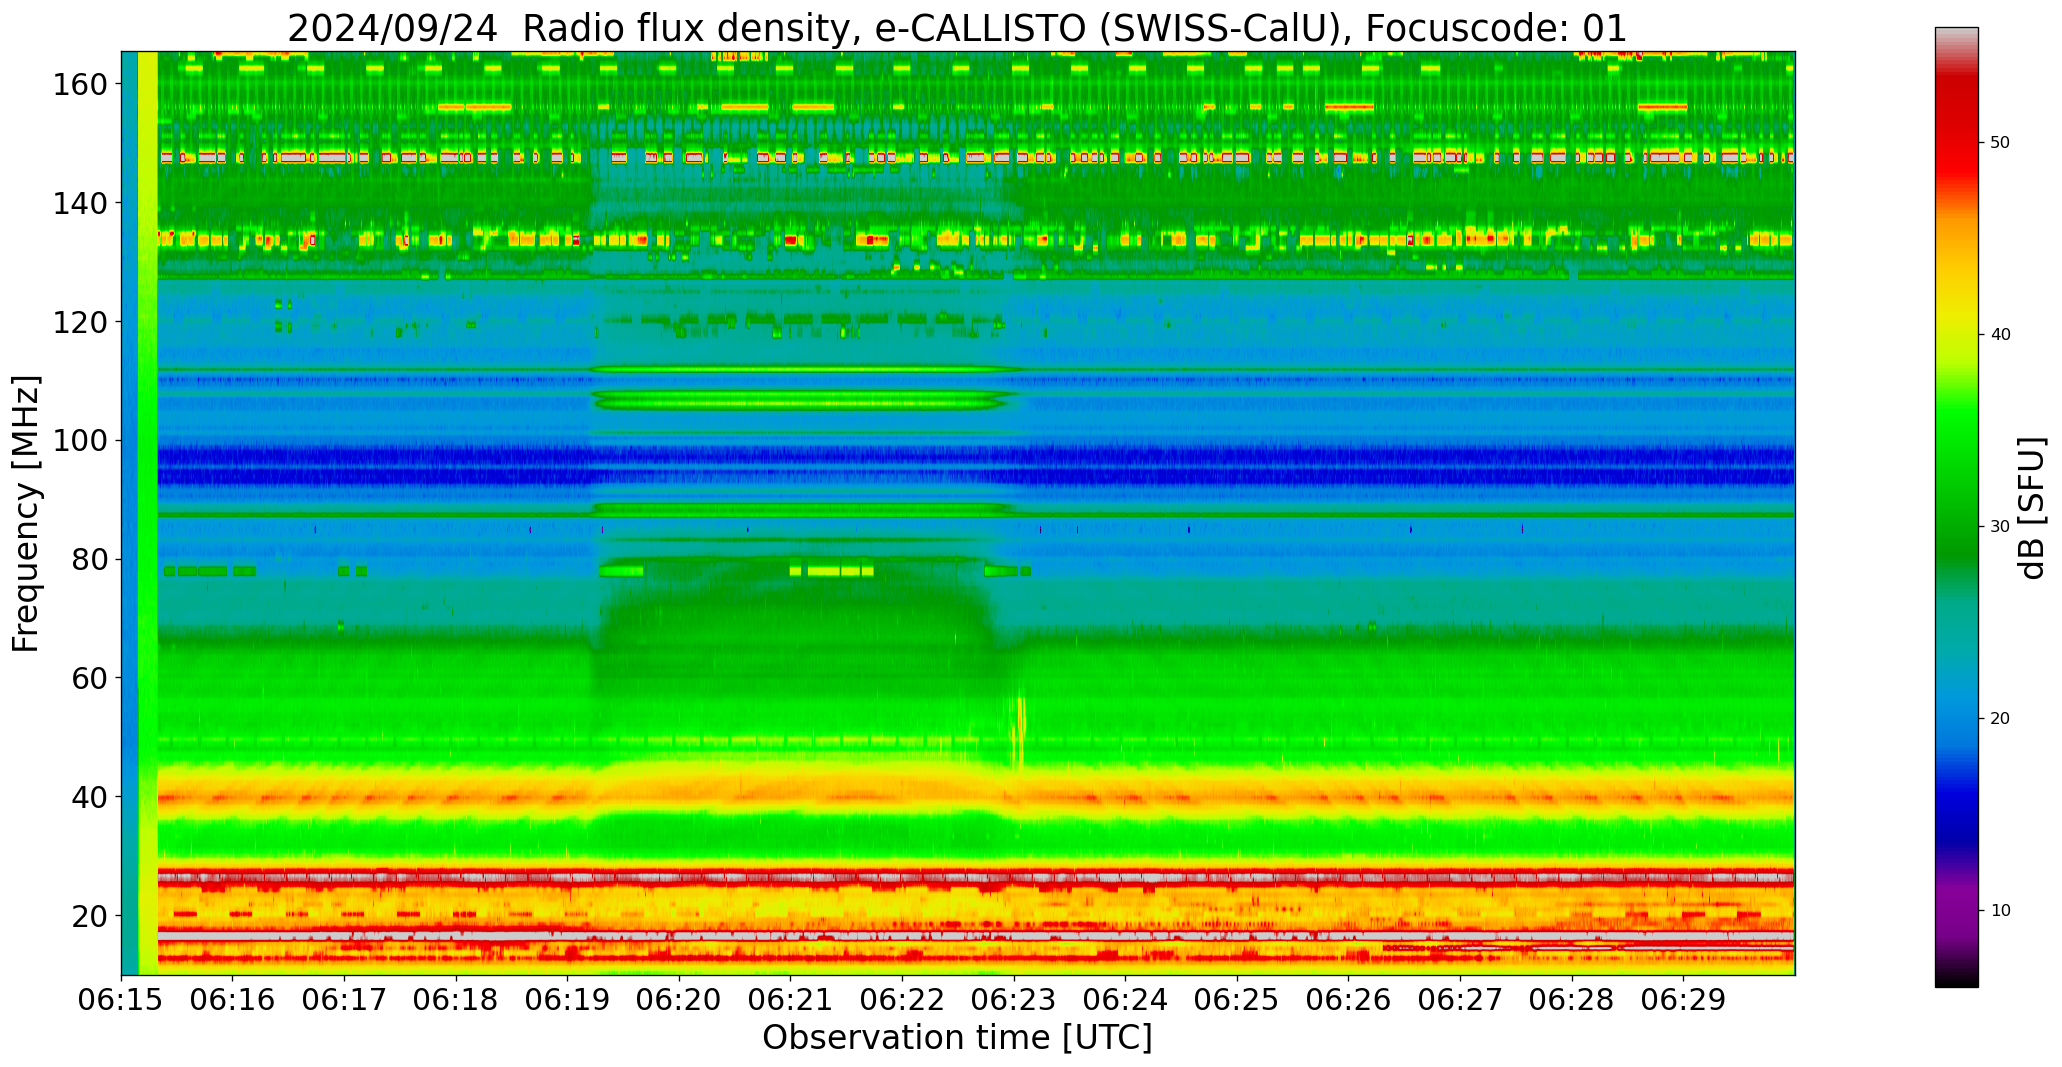This screenshot has height=1067, width=2062.
Task: Click the colorbar gradient scale
Action: 1956,507
